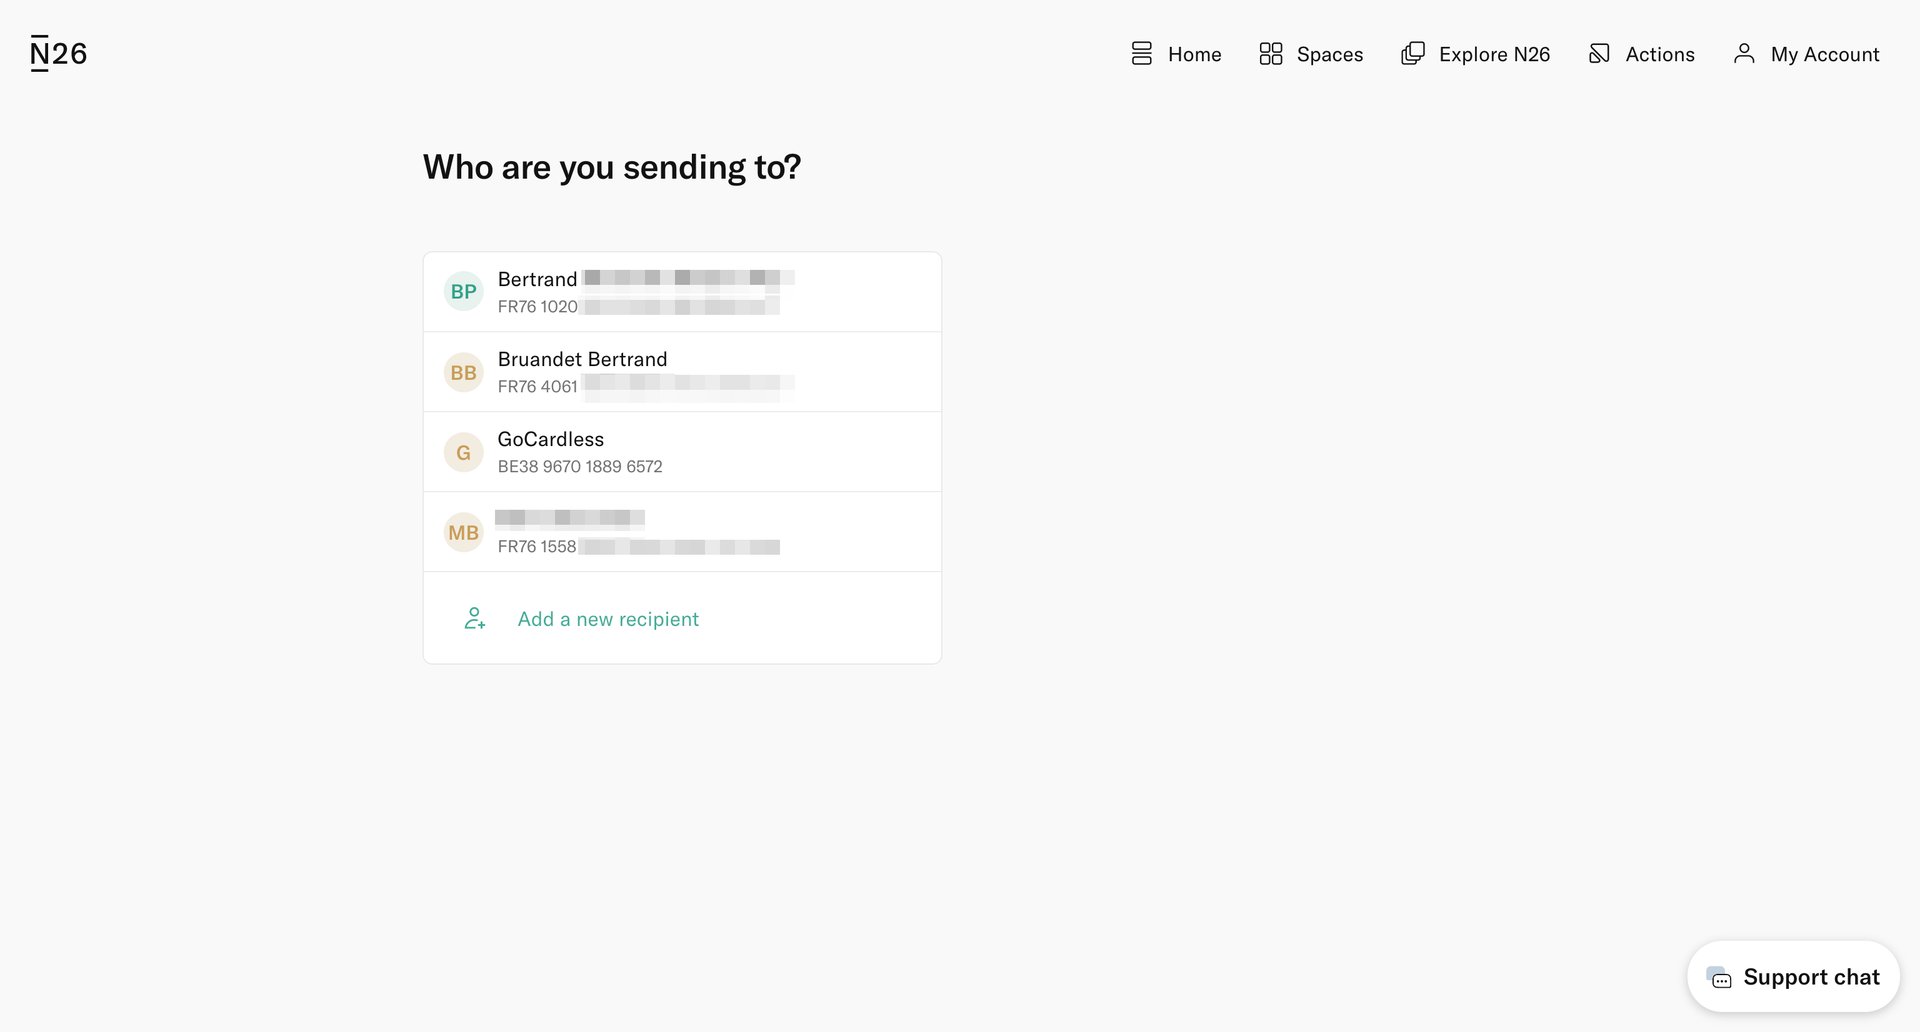Open the Support chat button
This screenshot has width=1920, height=1032.
coord(1792,977)
